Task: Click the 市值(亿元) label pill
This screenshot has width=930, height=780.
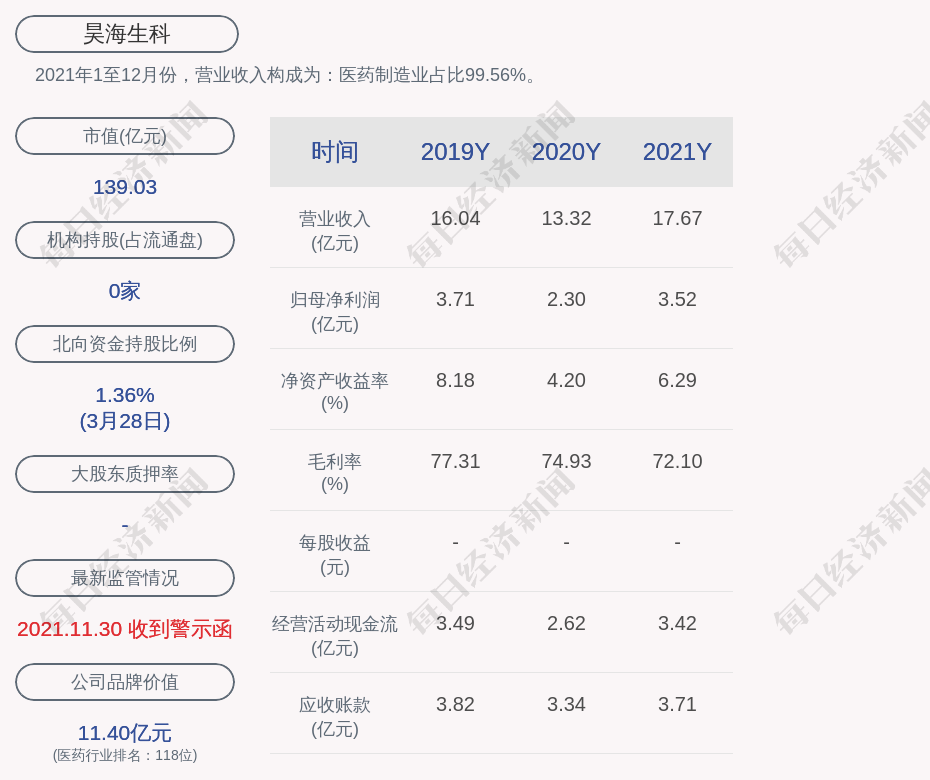Action: (x=125, y=136)
